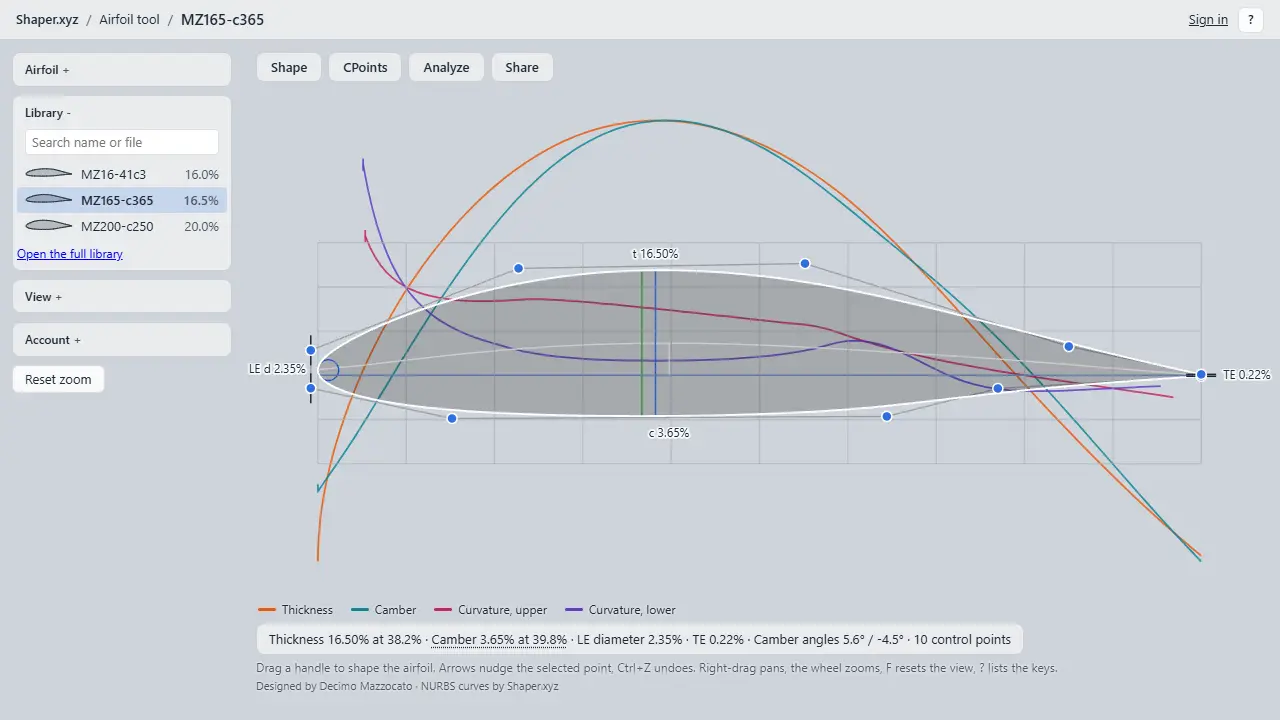Select the MZ200-c250 airfoil thumbnail
The height and width of the screenshot is (720, 1280).
tap(49, 226)
